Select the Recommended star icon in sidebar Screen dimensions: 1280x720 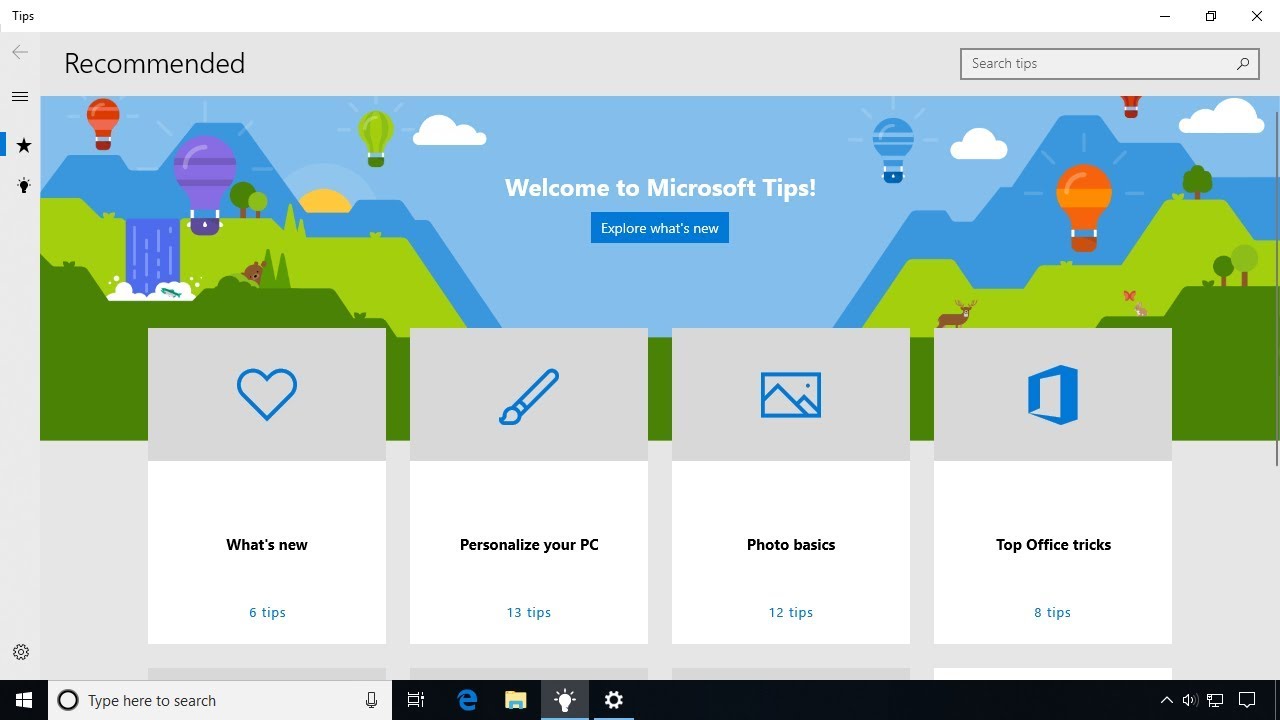(x=24, y=146)
